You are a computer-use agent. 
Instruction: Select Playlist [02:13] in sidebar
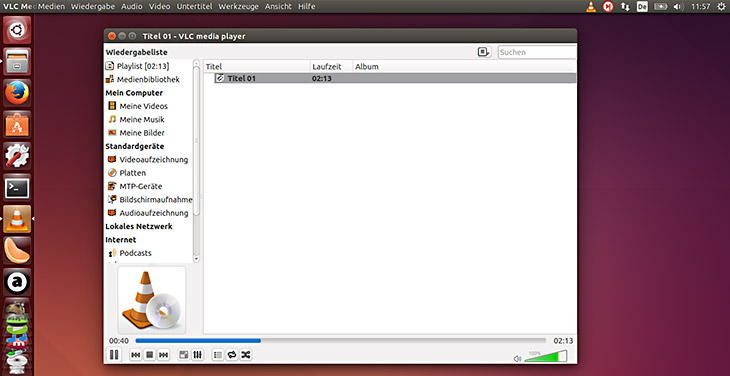142,66
